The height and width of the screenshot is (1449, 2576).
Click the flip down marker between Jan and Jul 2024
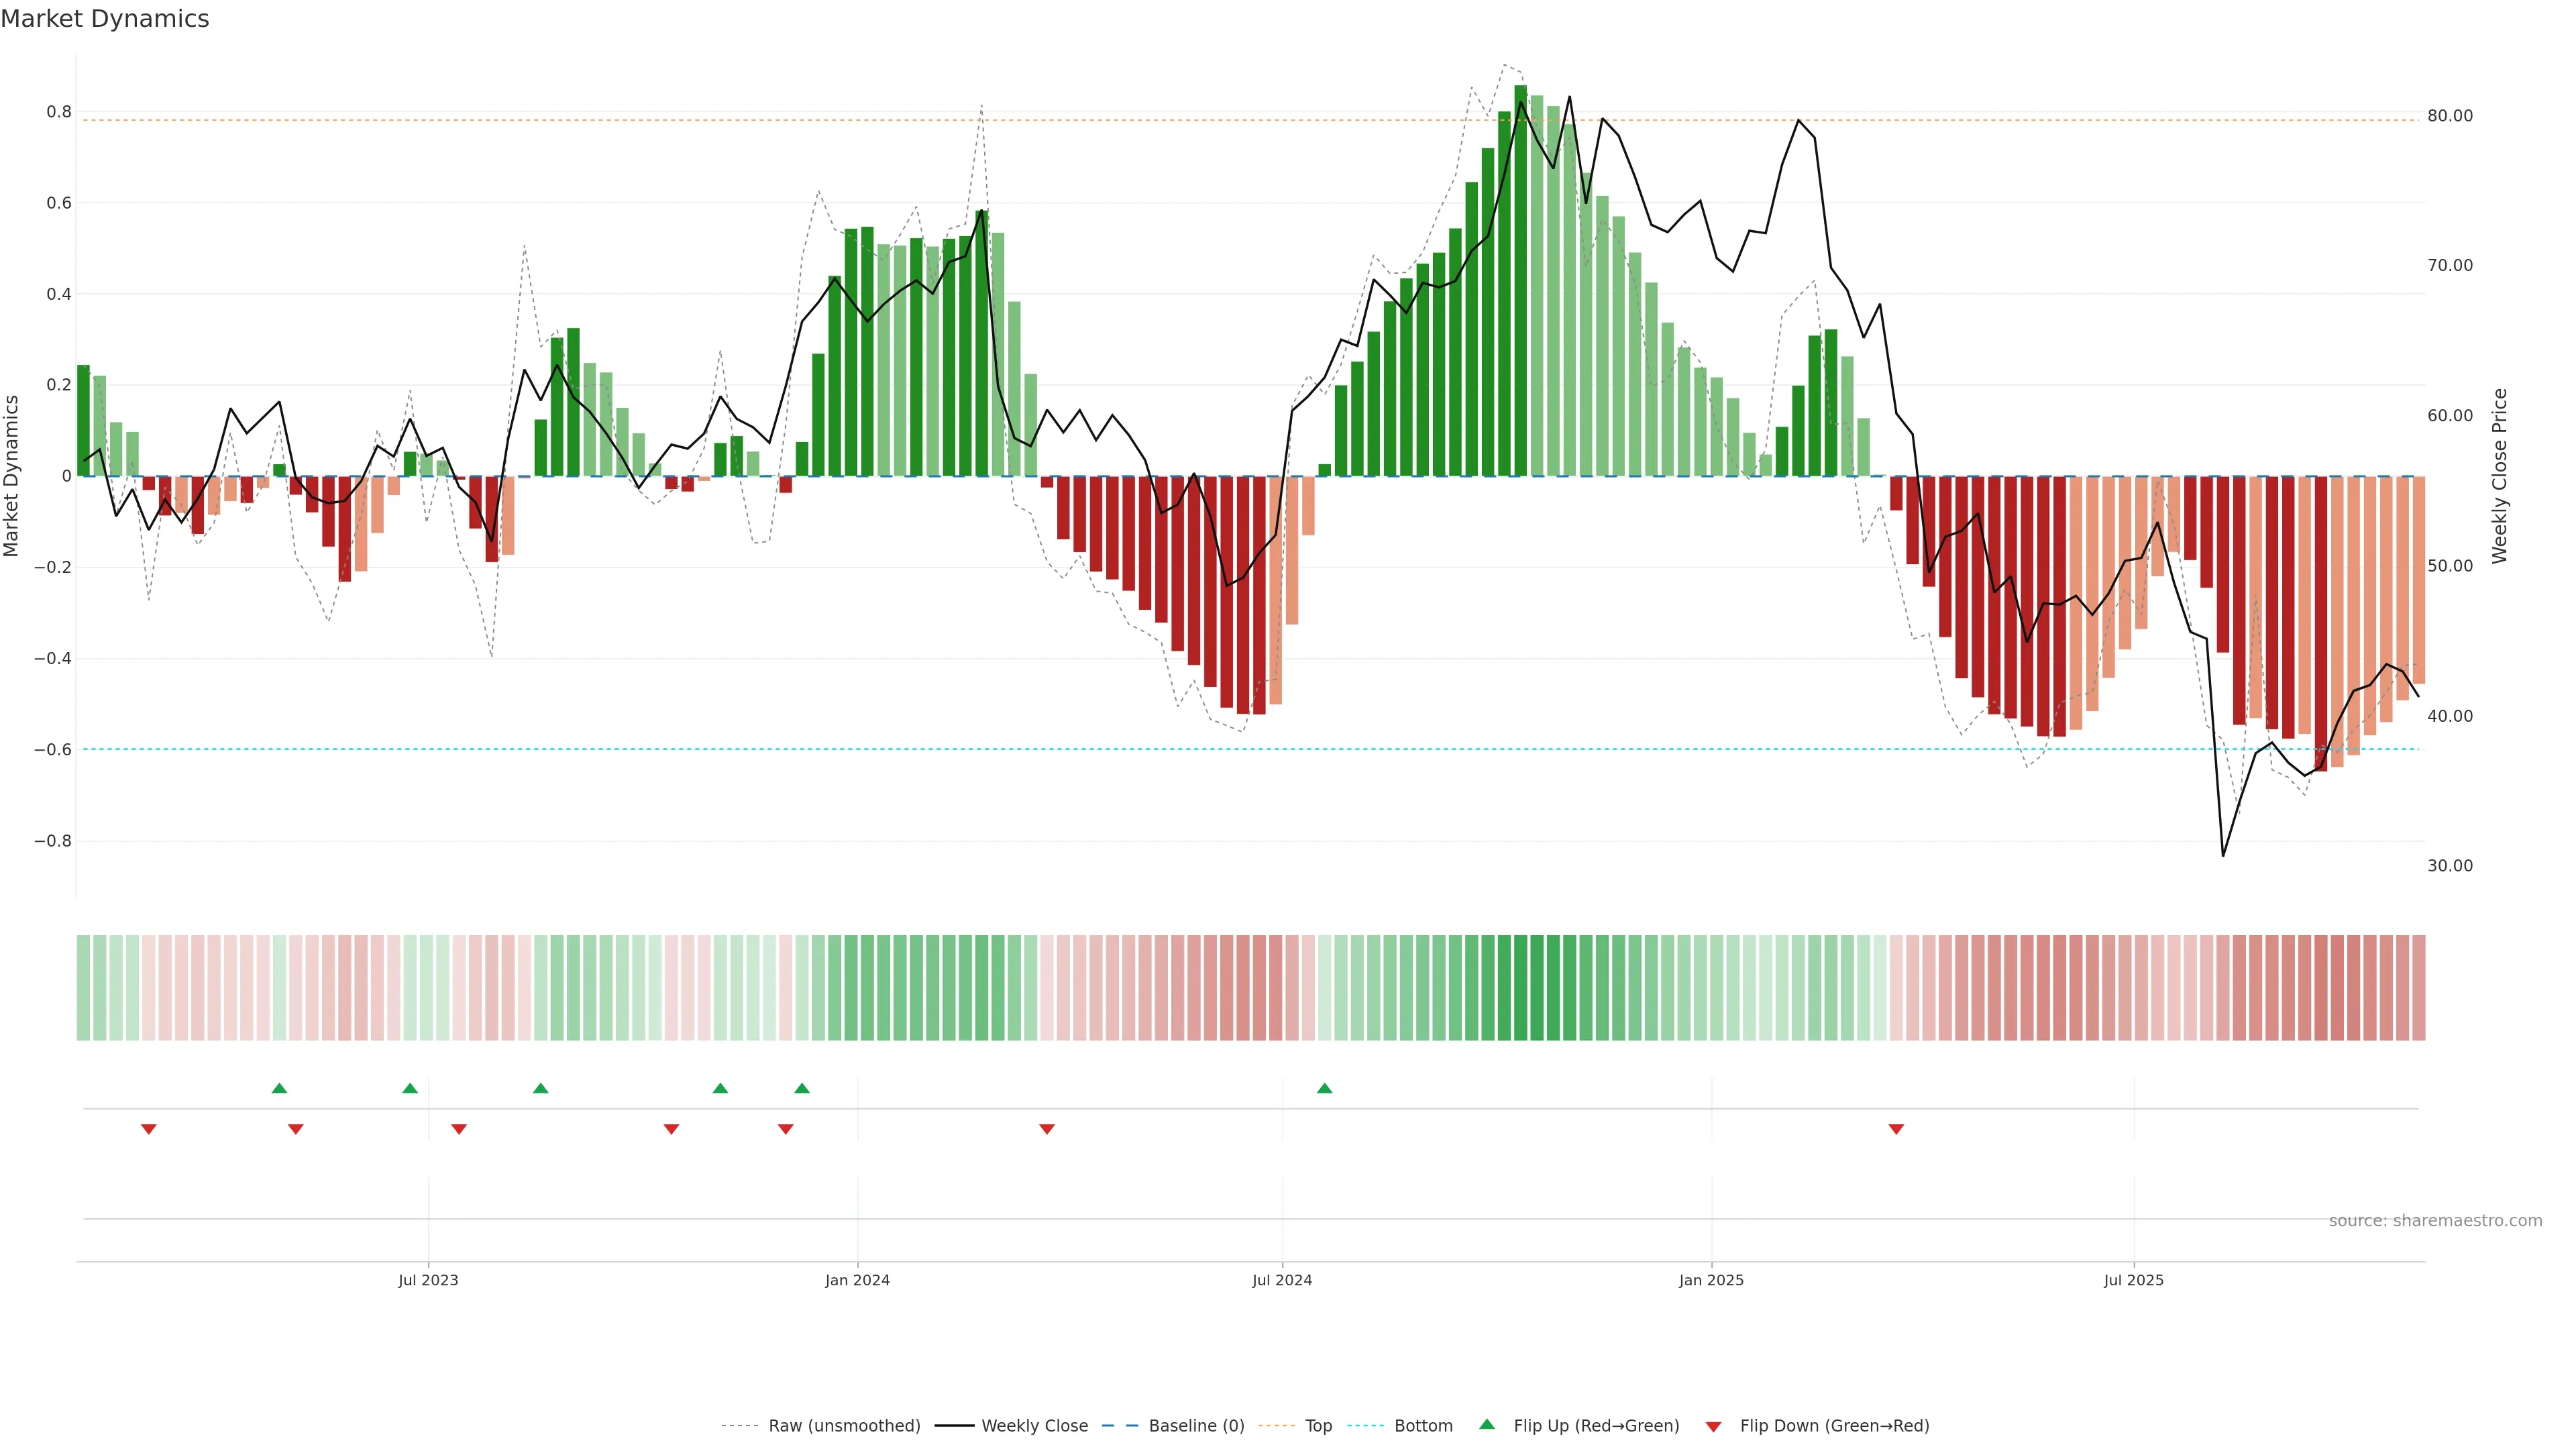pos(1047,1129)
